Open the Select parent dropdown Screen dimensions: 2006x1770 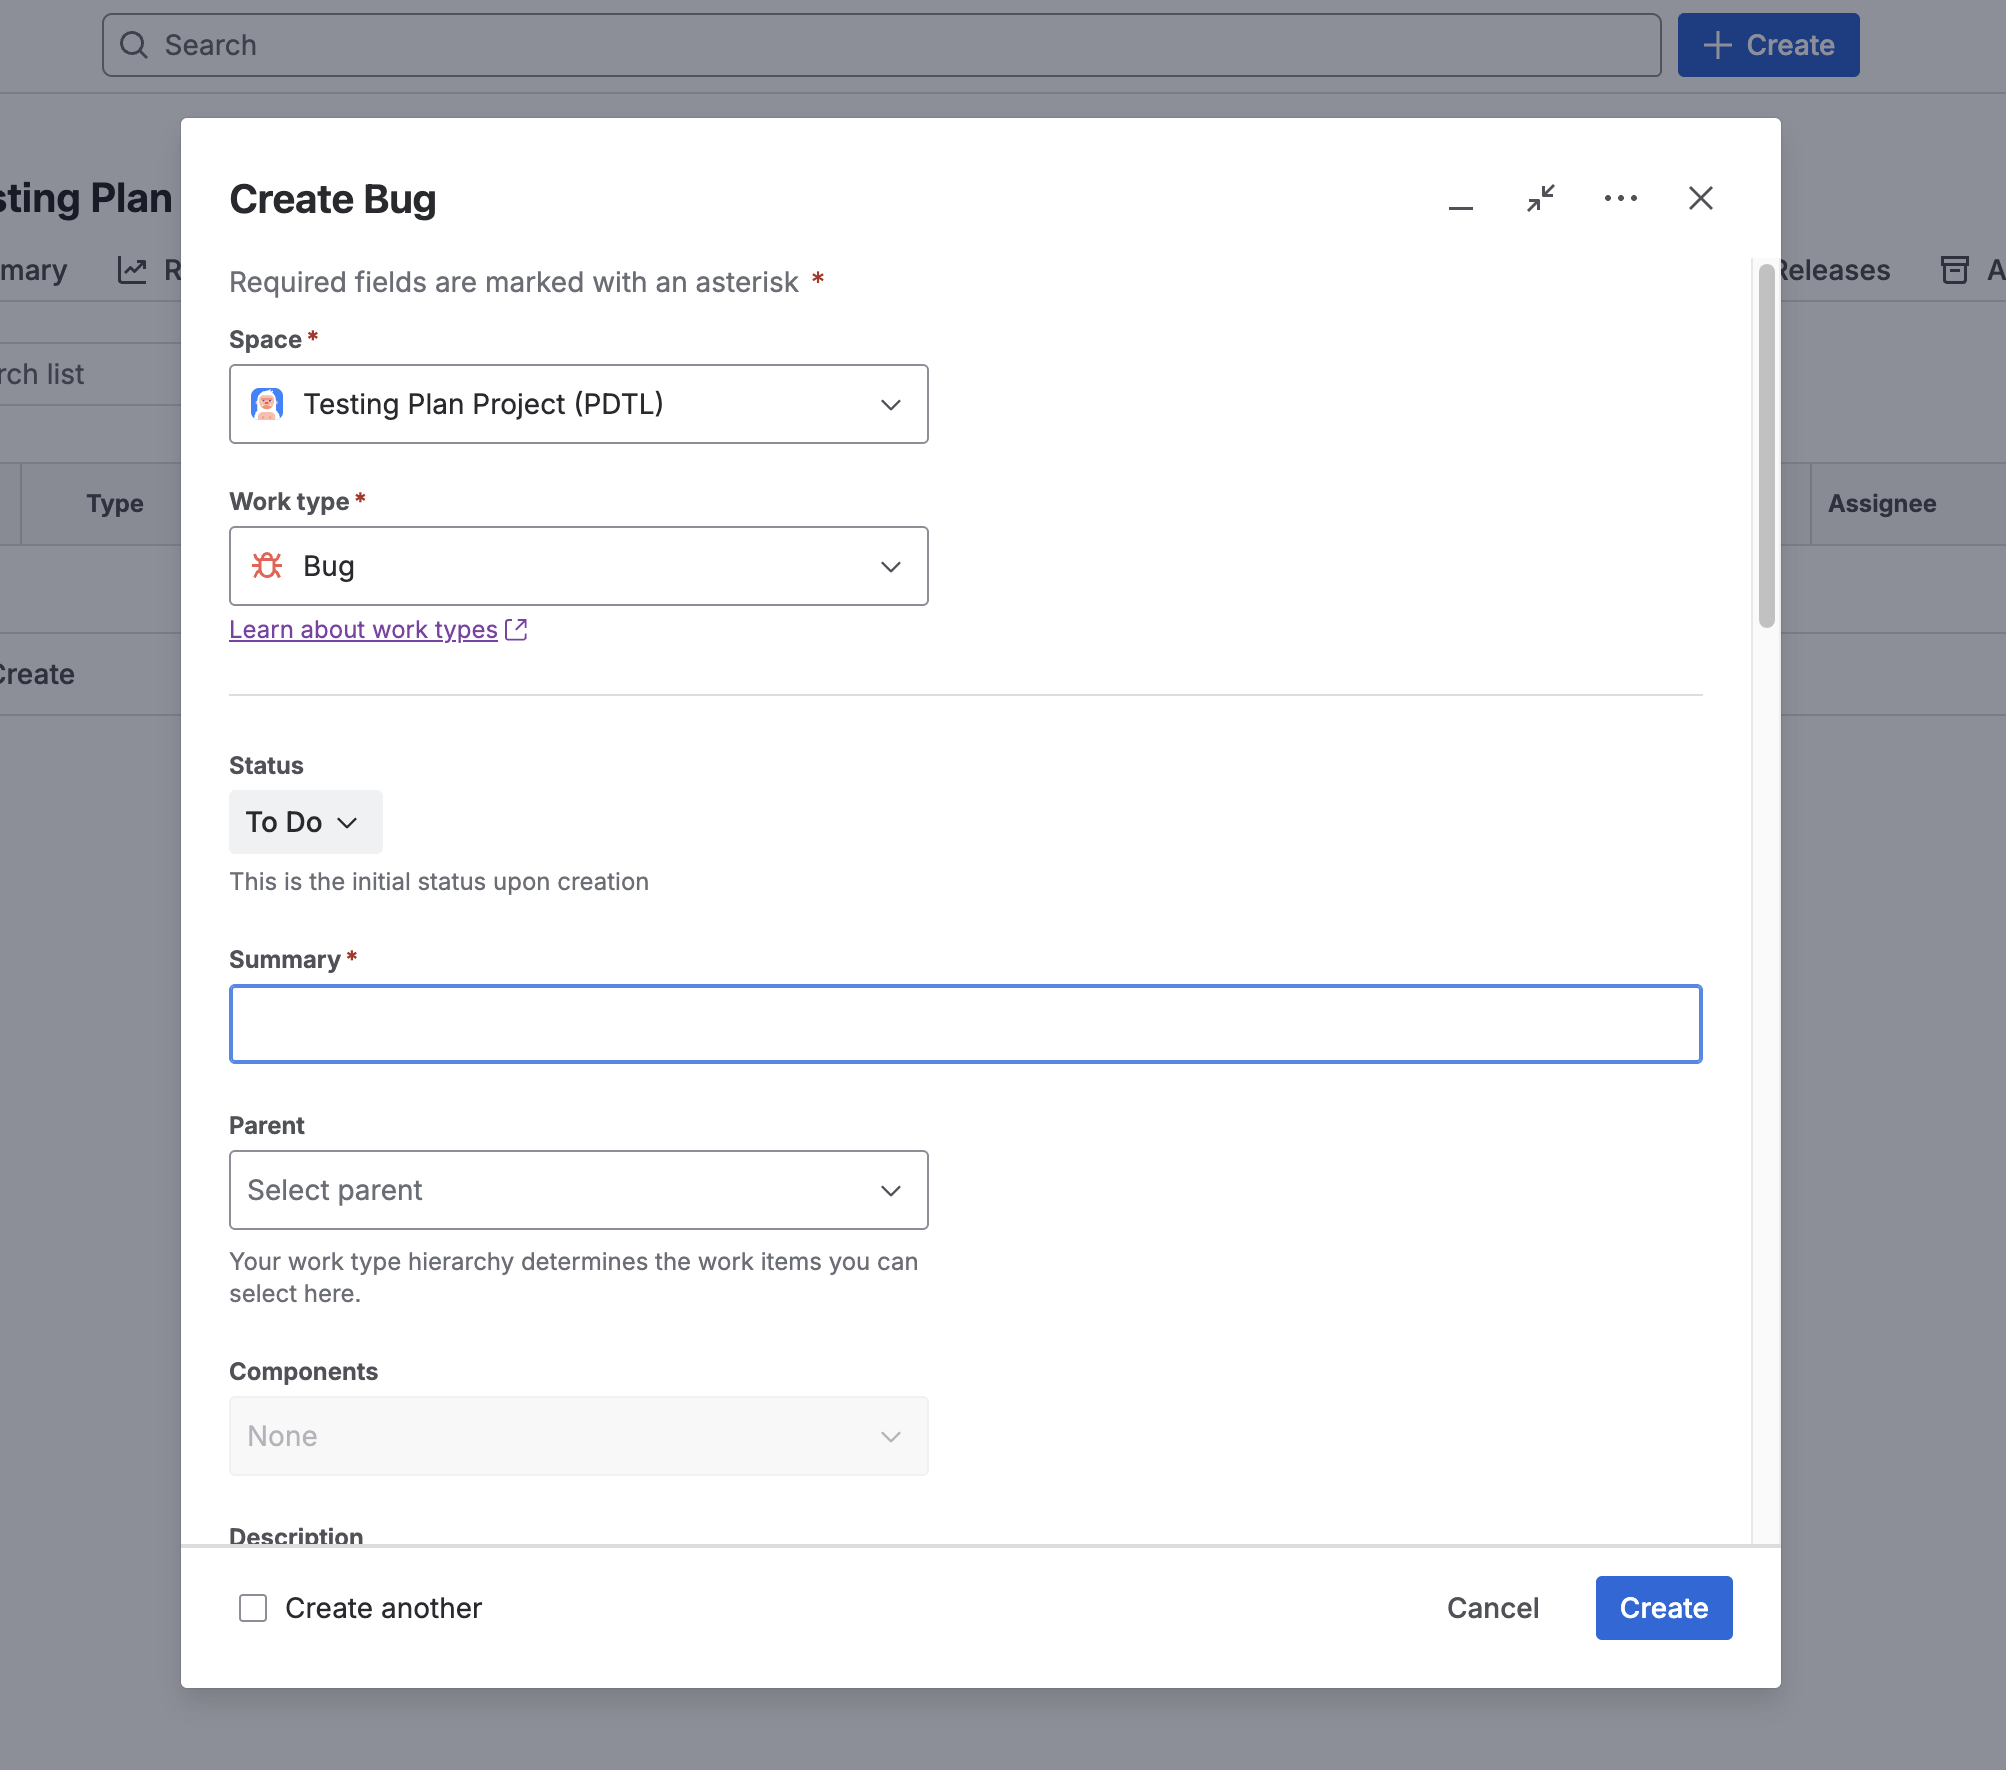[578, 1190]
